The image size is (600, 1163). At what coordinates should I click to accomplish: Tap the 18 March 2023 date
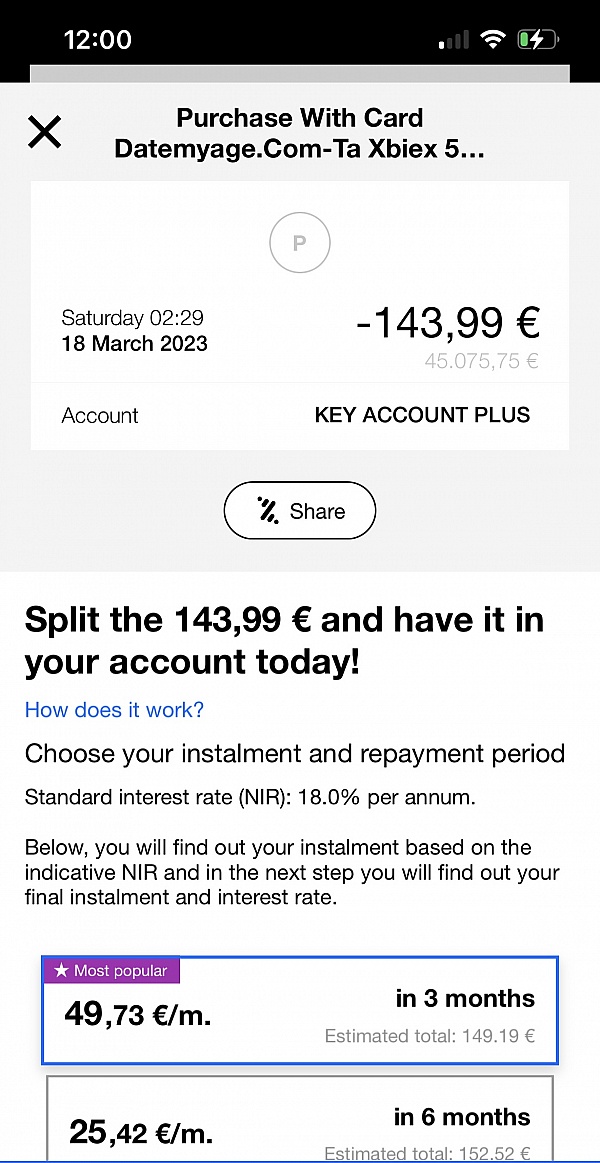(x=134, y=343)
